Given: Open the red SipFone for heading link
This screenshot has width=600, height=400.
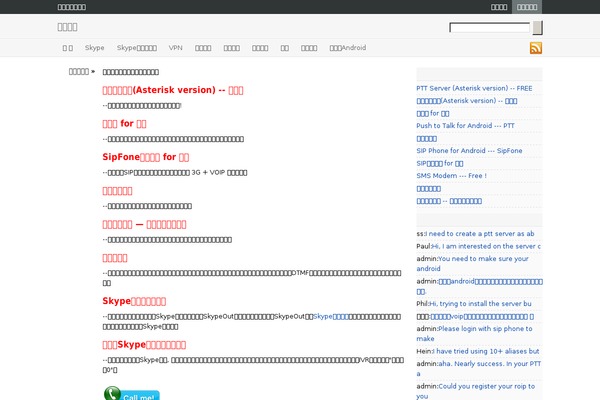Looking at the screenshot, I should click(146, 157).
